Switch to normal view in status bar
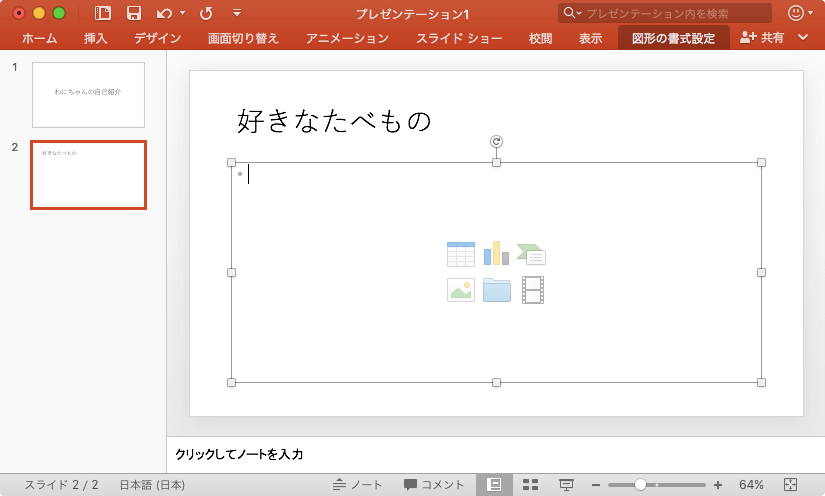This screenshot has width=825, height=496. 494,484
